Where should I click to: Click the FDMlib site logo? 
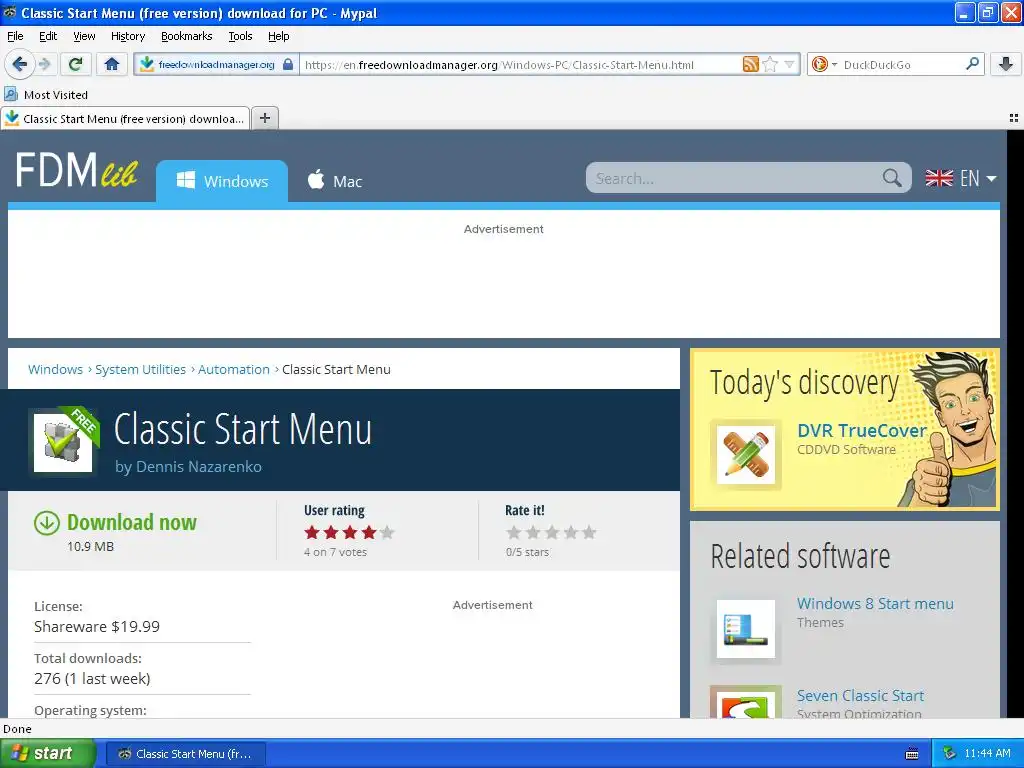[x=76, y=170]
